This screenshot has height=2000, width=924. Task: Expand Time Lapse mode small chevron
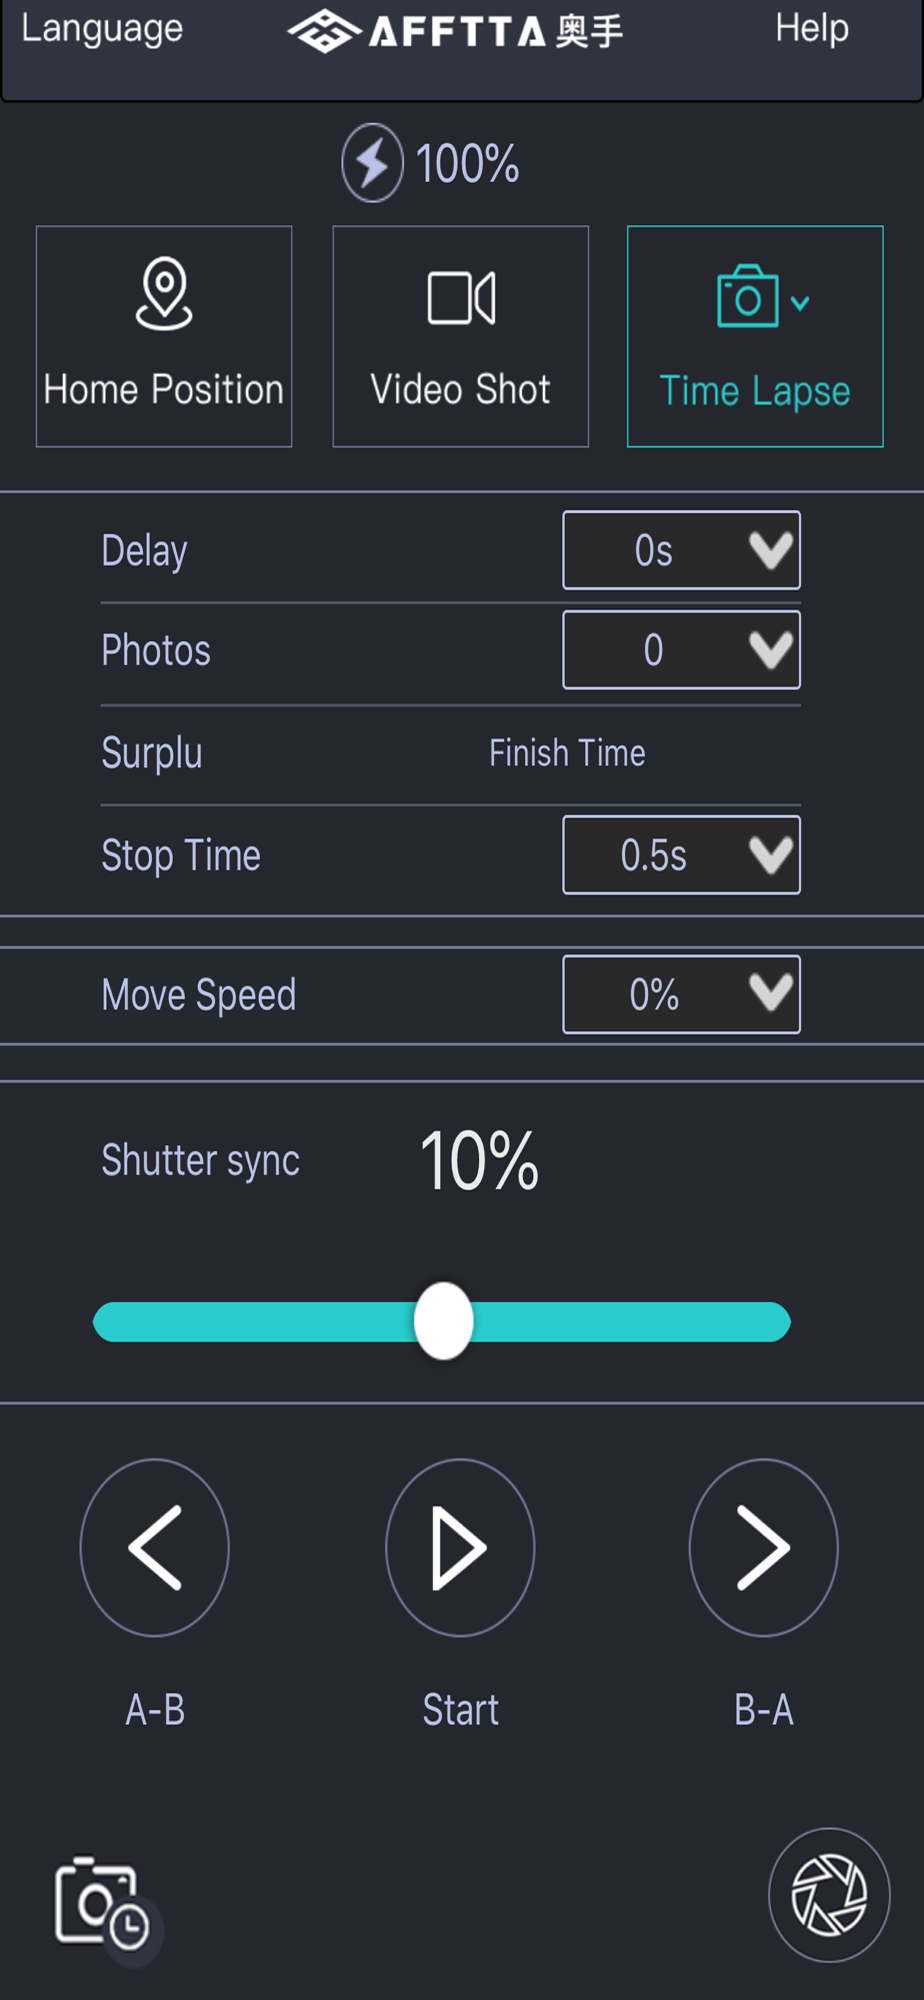coord(800,302)
